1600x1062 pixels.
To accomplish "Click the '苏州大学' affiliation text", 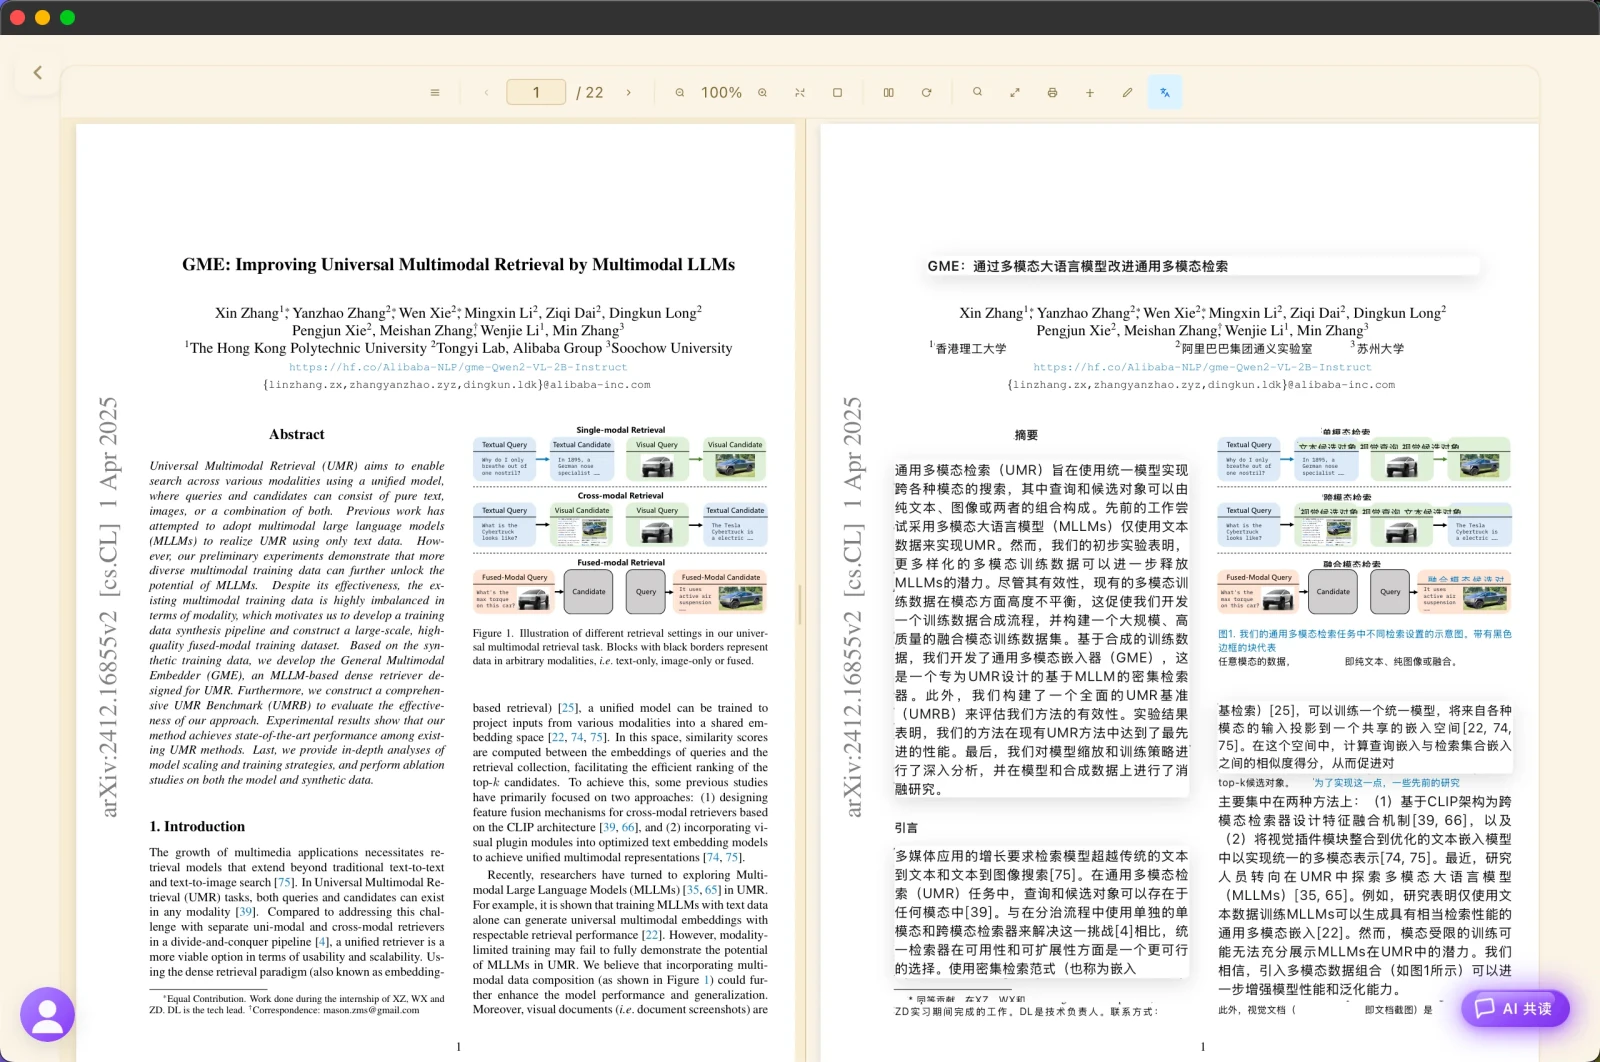I will tap(1380, 349).
